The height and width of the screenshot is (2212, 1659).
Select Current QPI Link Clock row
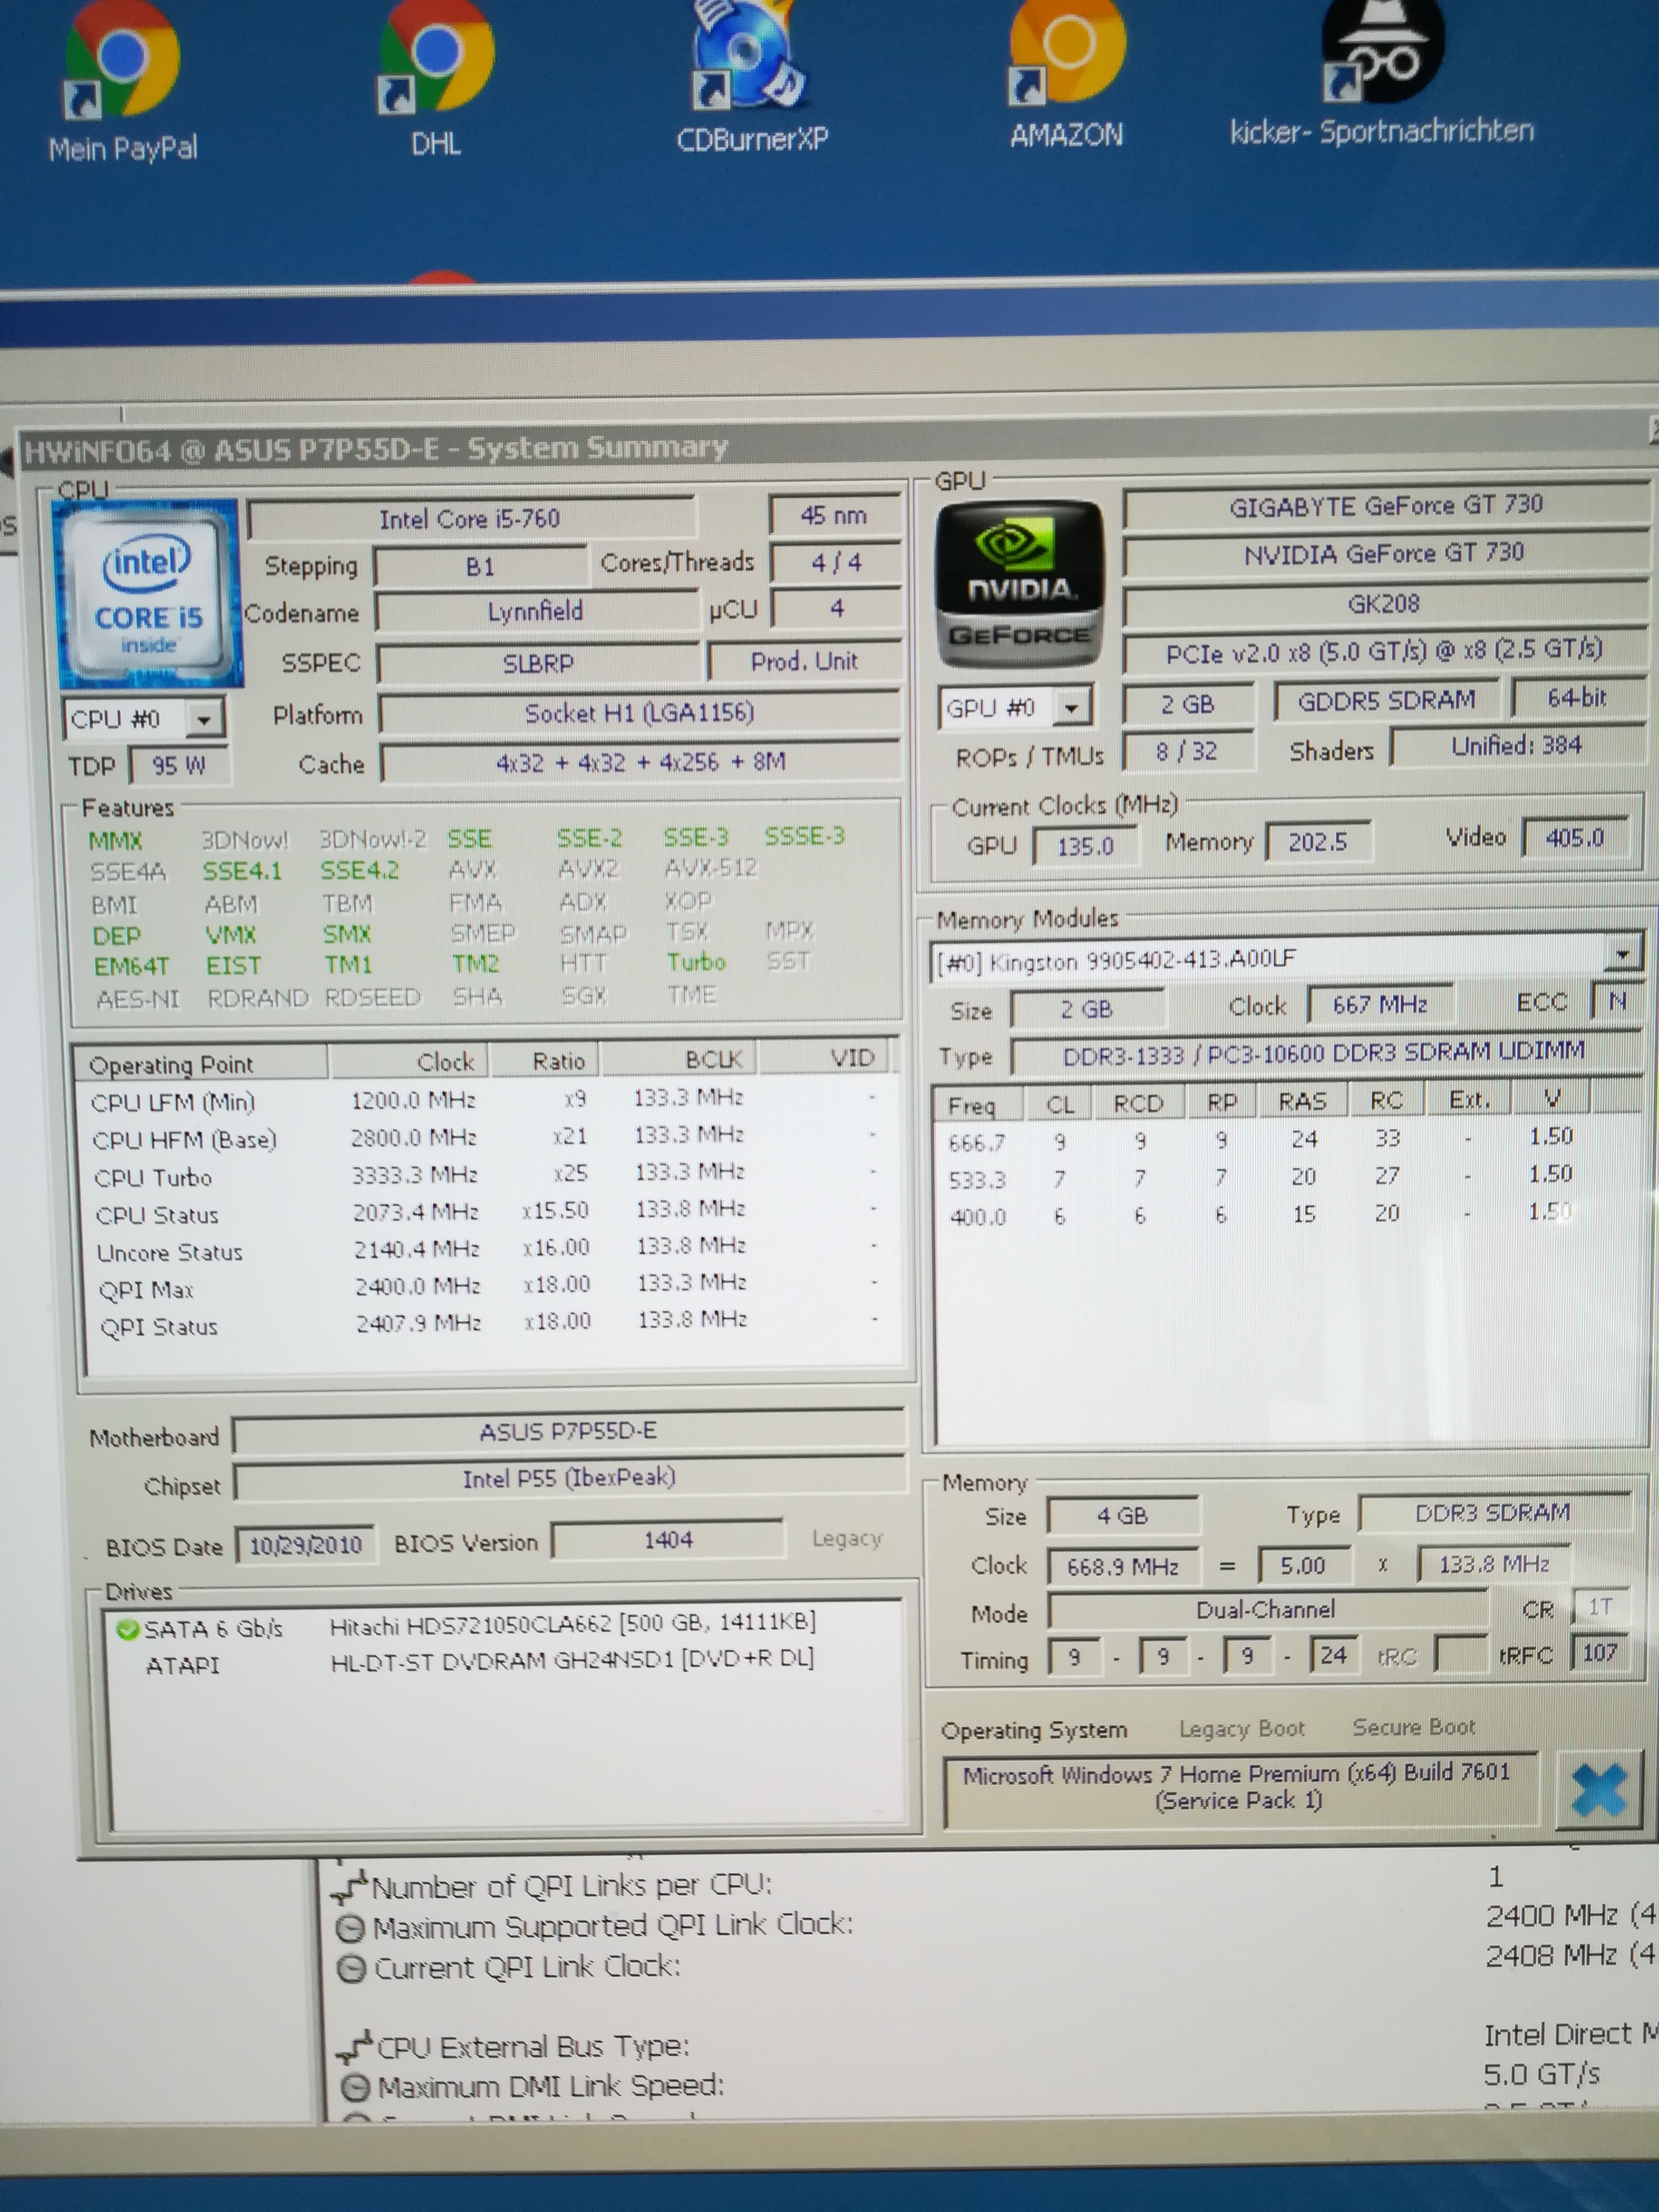[526, 1967]
